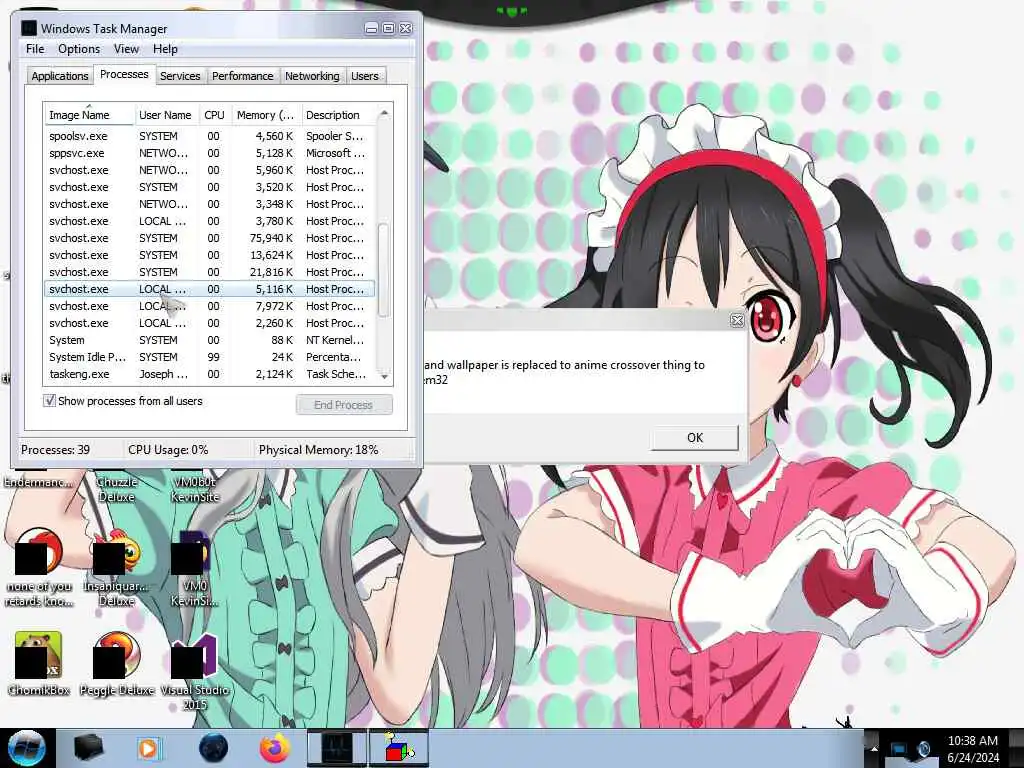
Task: Switch to the Applications tab
Action: coord(59,76)
